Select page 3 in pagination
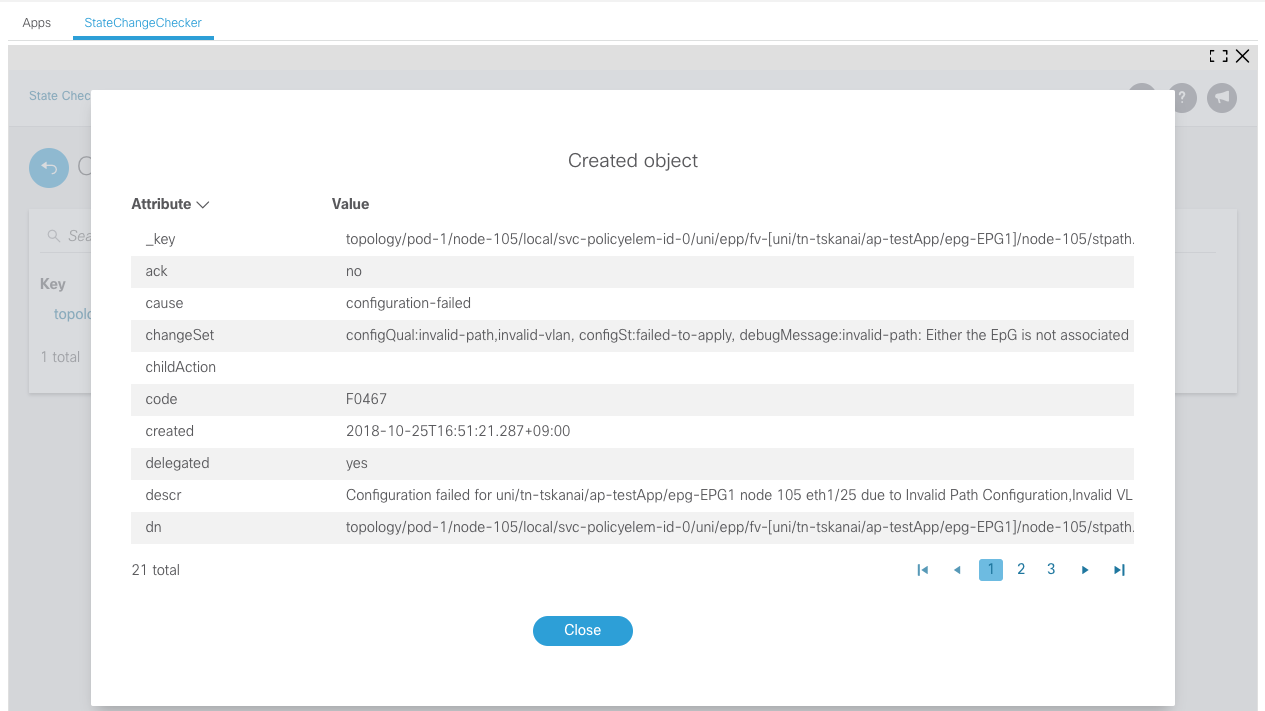 click(x=1050, y=569)
